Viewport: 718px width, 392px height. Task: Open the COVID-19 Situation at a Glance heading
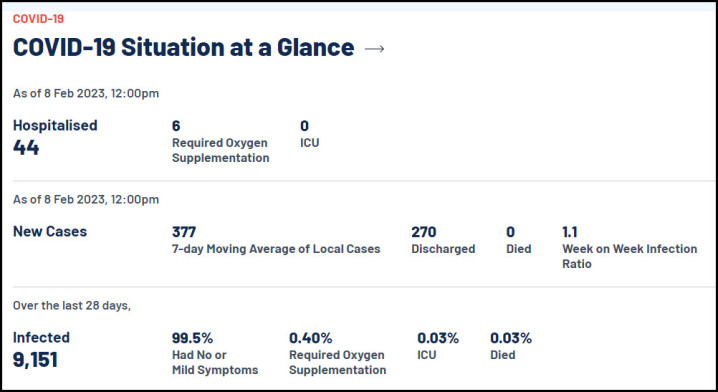(183, 48)
